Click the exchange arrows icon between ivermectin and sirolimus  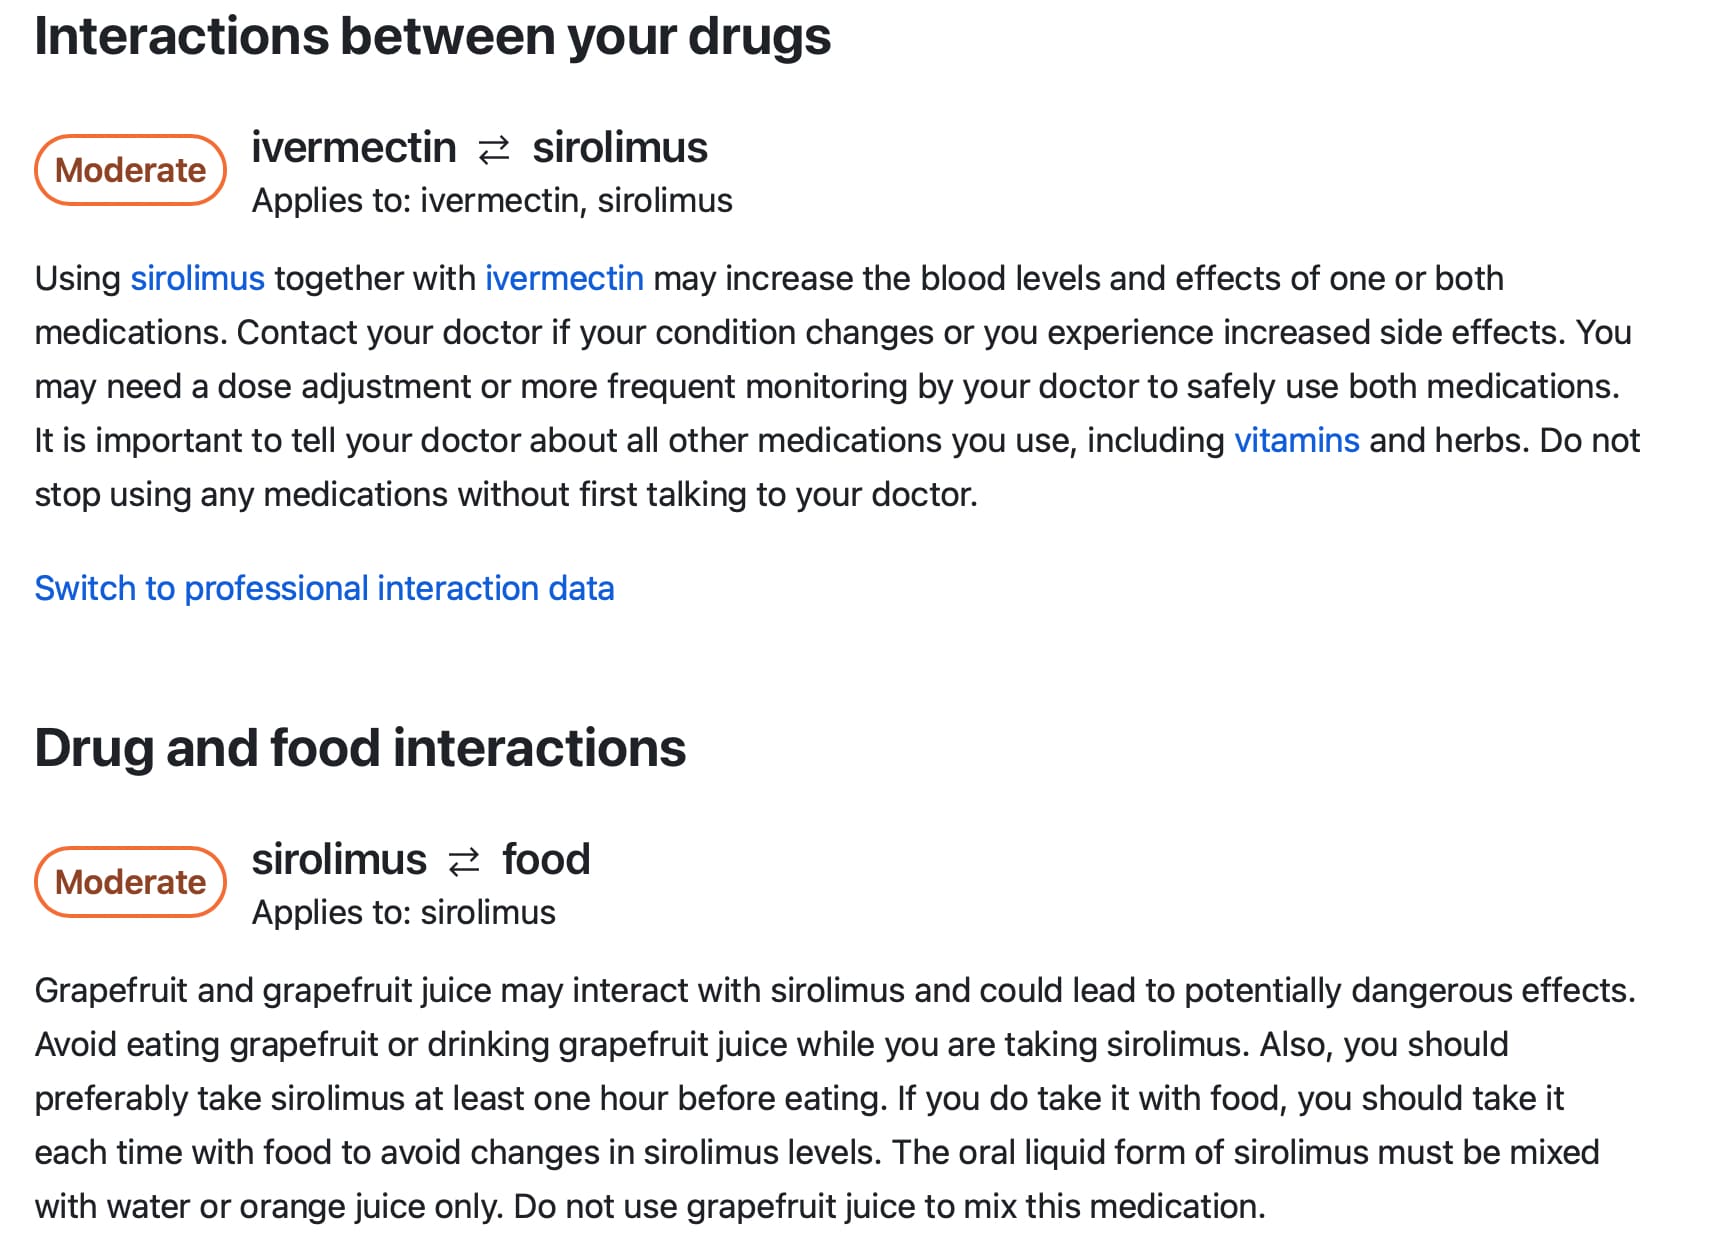click(x=494, y=150)
